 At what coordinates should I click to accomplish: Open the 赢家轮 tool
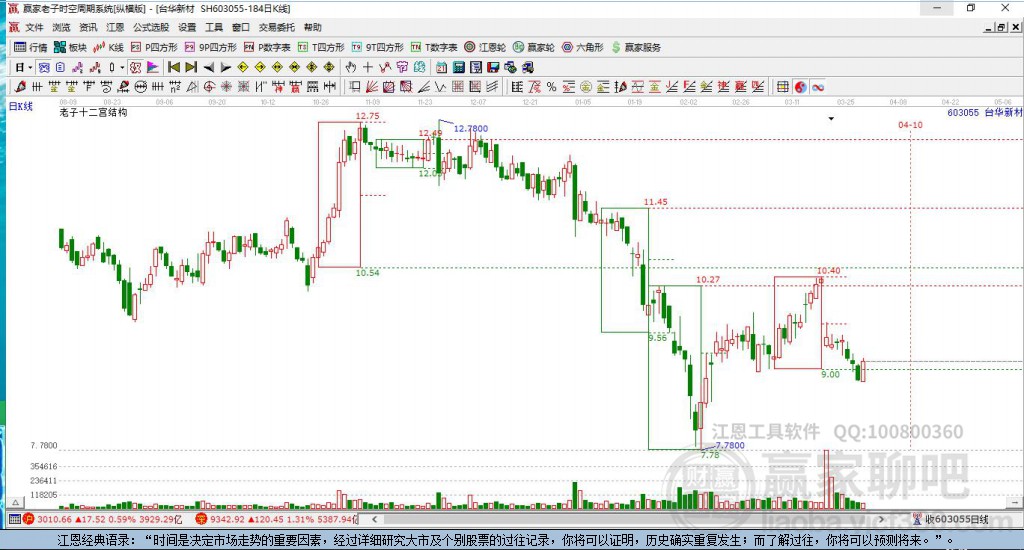534,47
